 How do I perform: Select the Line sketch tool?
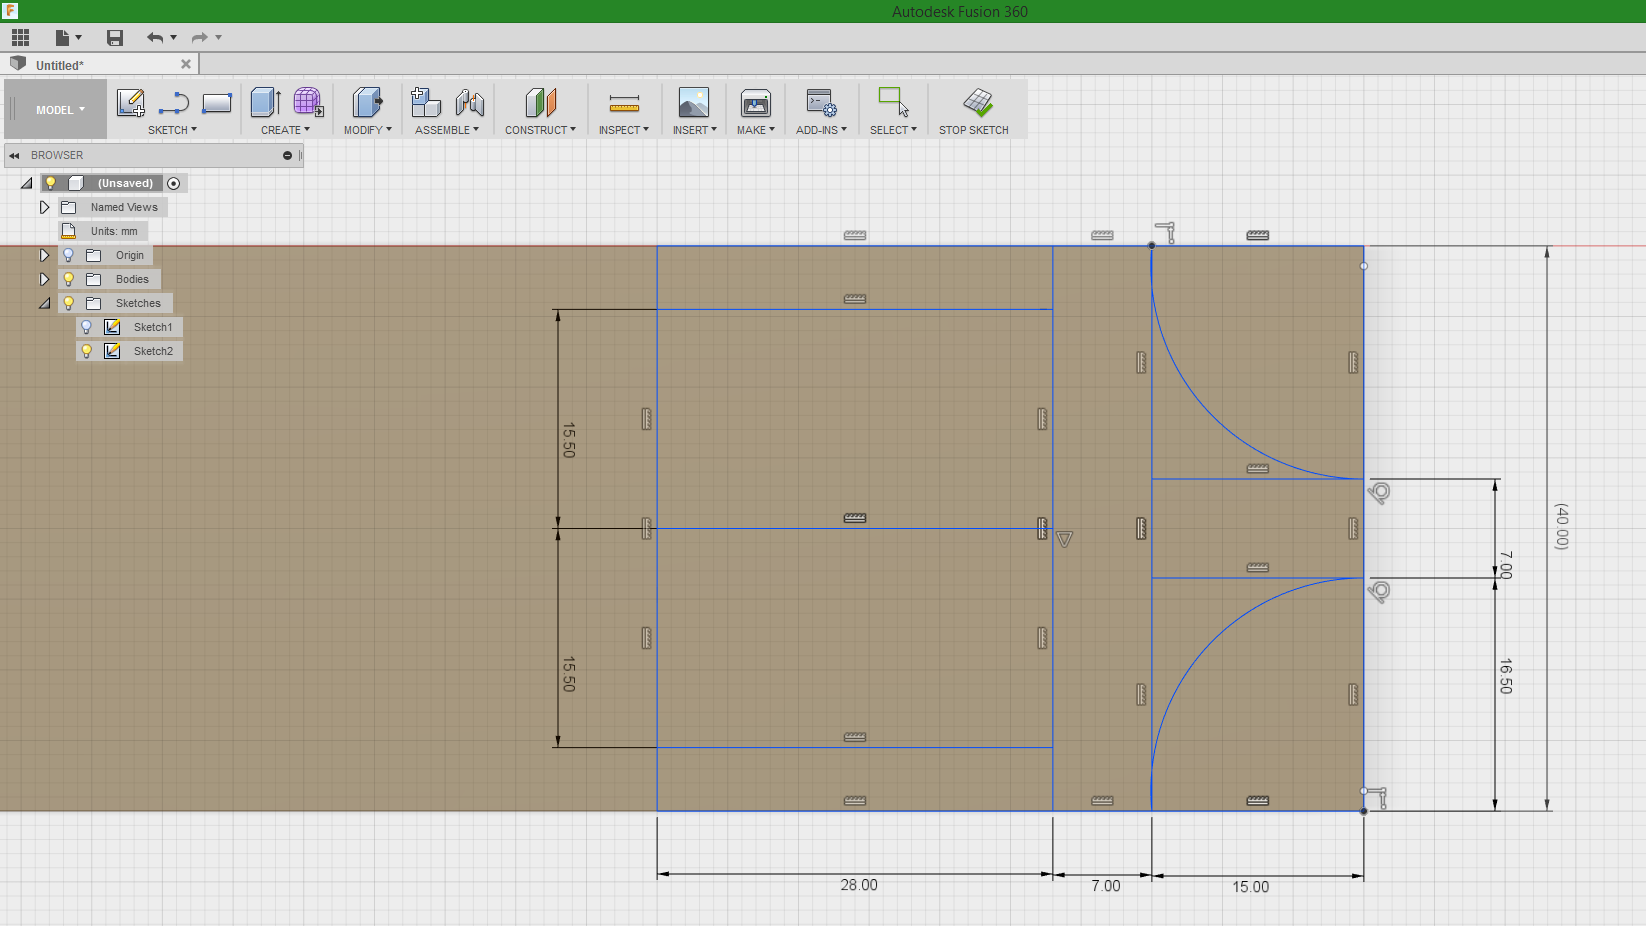174,102
